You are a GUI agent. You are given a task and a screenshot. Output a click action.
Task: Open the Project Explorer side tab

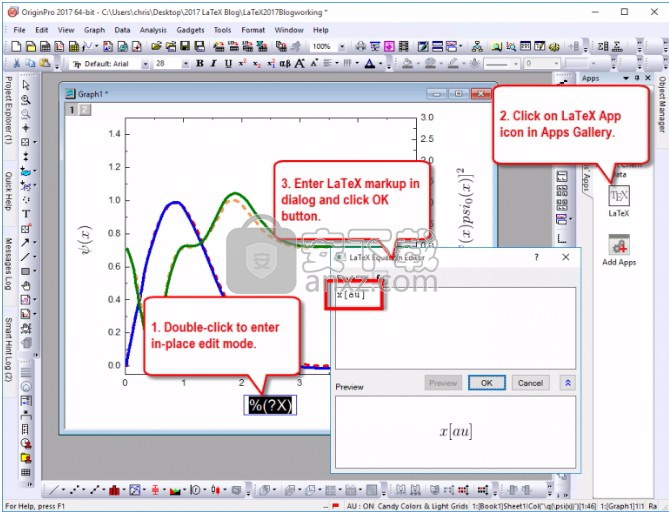[8, 111]
